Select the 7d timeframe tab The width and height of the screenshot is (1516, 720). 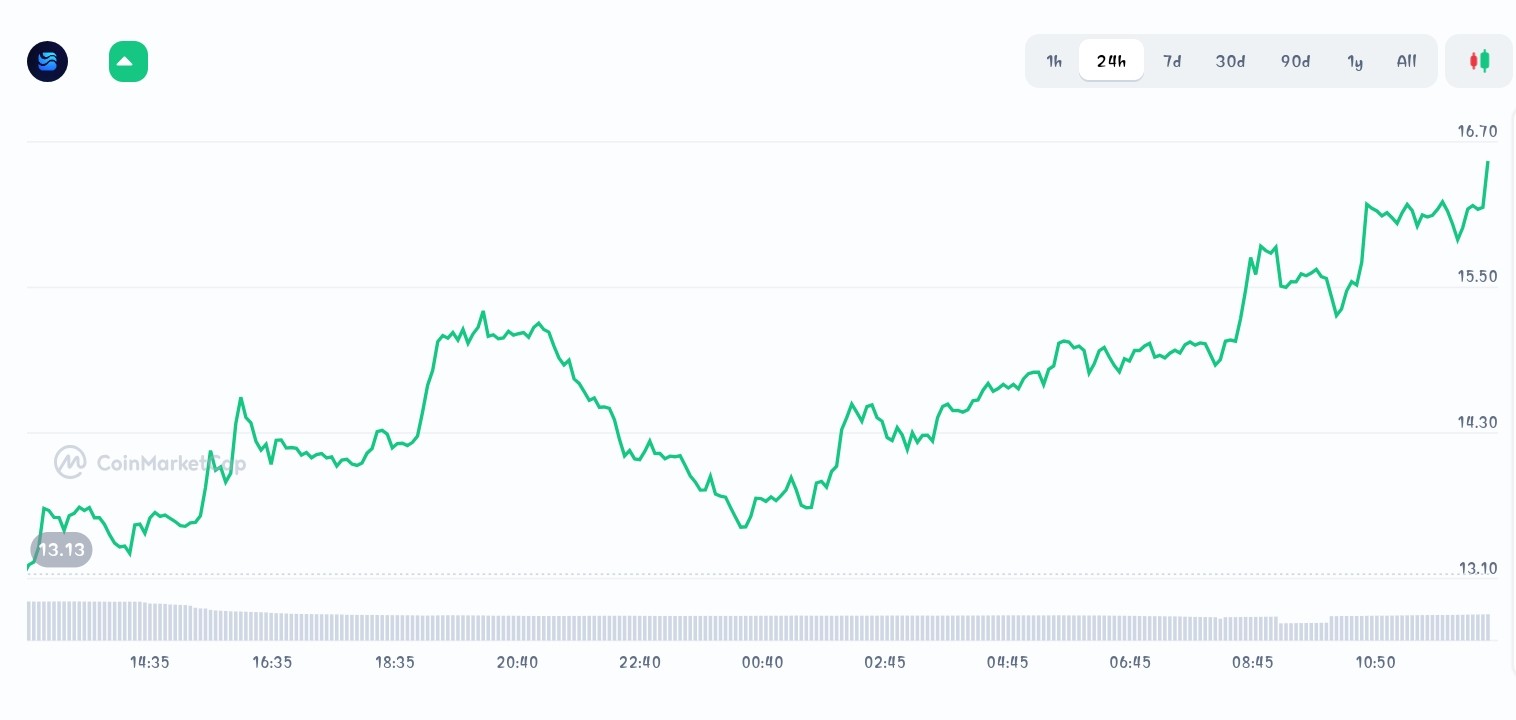tap(1172, 60)
